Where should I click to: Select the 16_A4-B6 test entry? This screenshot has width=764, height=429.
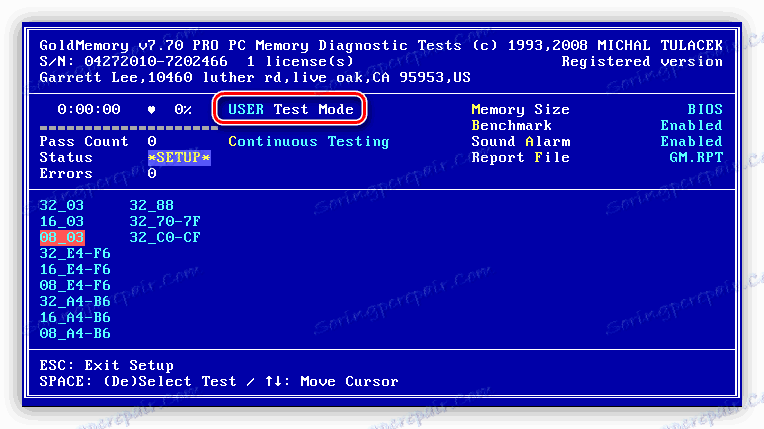click(75, 317)
